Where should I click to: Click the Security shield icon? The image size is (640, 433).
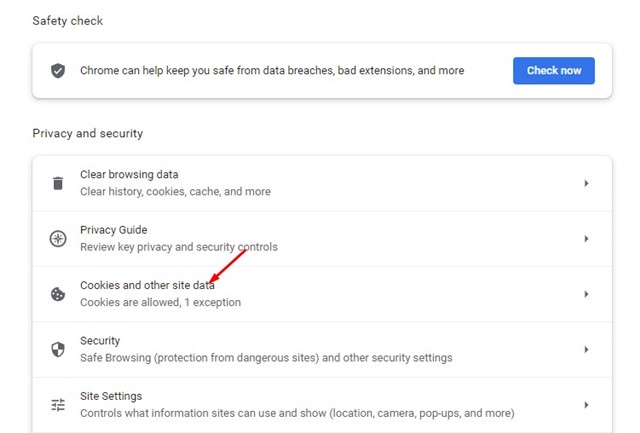tap(58, 349)
